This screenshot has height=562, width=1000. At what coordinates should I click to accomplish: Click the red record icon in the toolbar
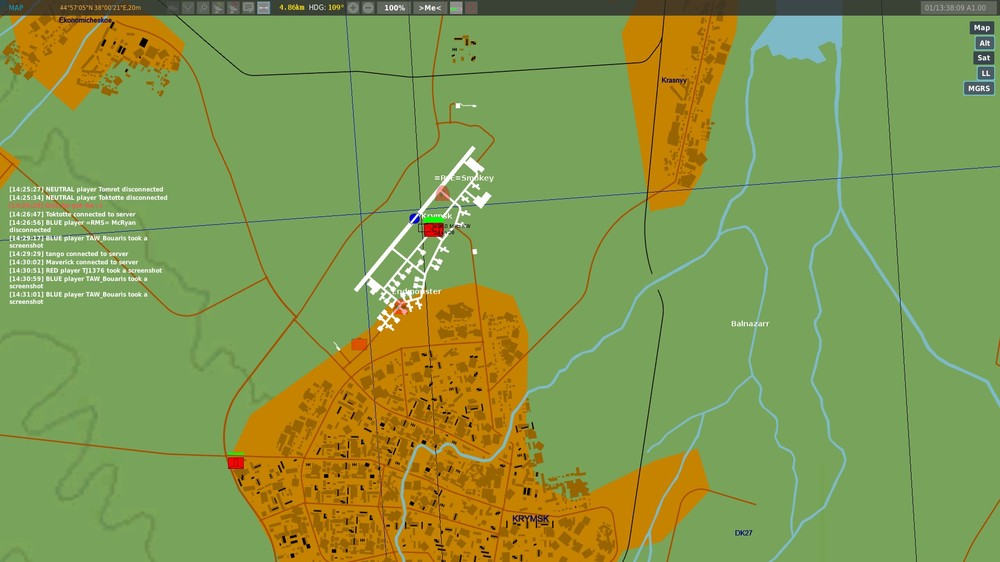[x=471, y=8]
